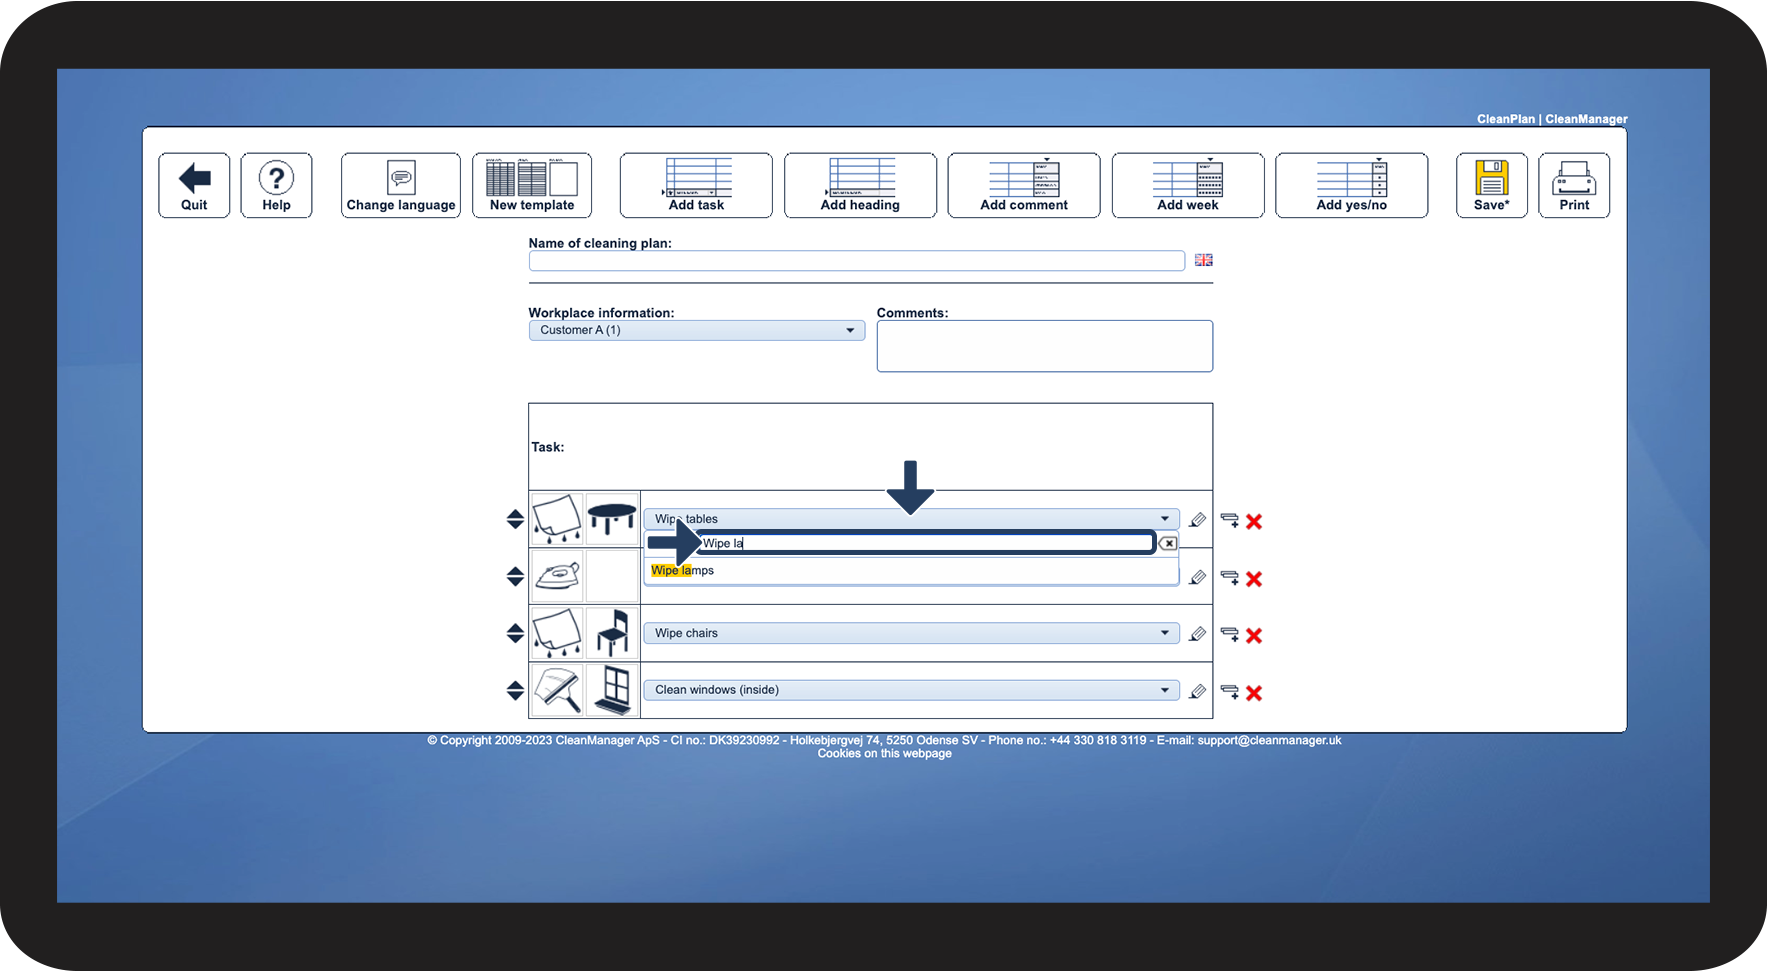This screenshot has width=1767, height=971.
Task: Open the Cookies on this webpage link
Action: (x=884, y=754)
